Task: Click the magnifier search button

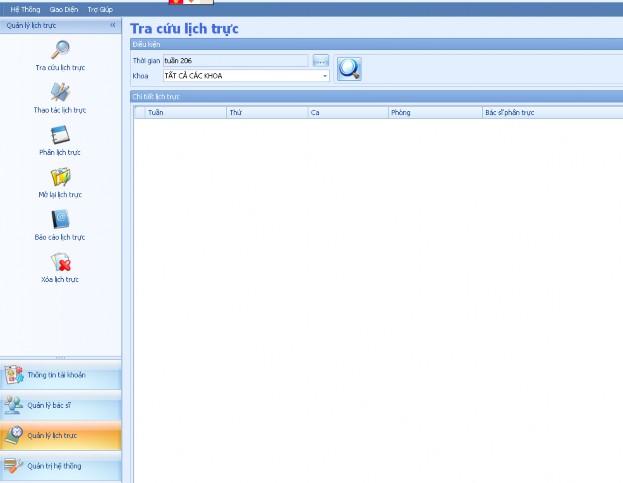Action: click(x=349, y=68)
